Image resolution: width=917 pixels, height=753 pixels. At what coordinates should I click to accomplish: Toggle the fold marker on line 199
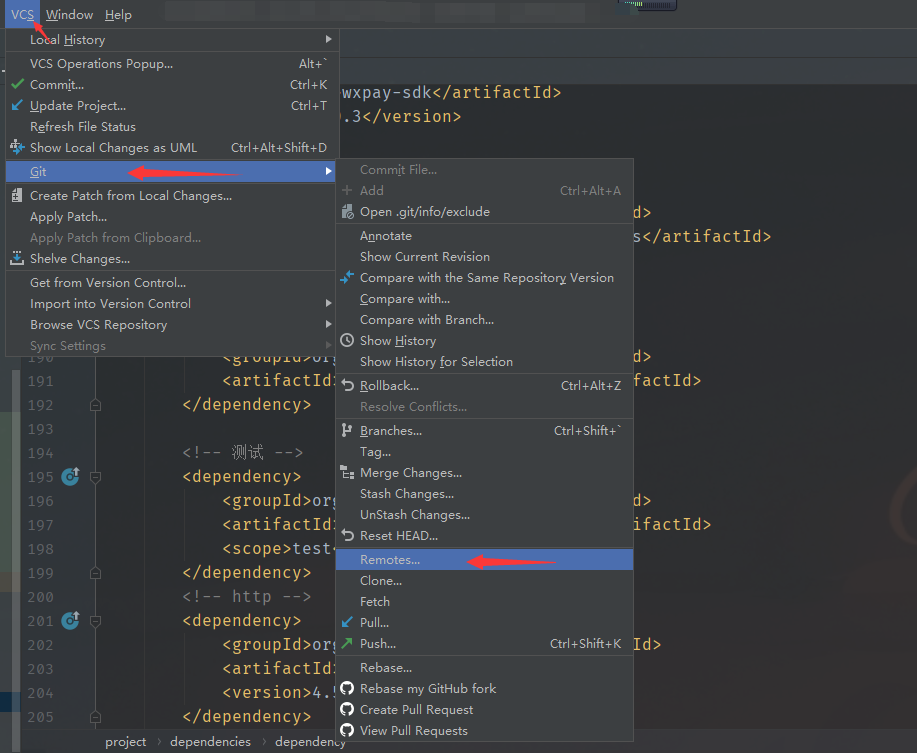point(95,573)
